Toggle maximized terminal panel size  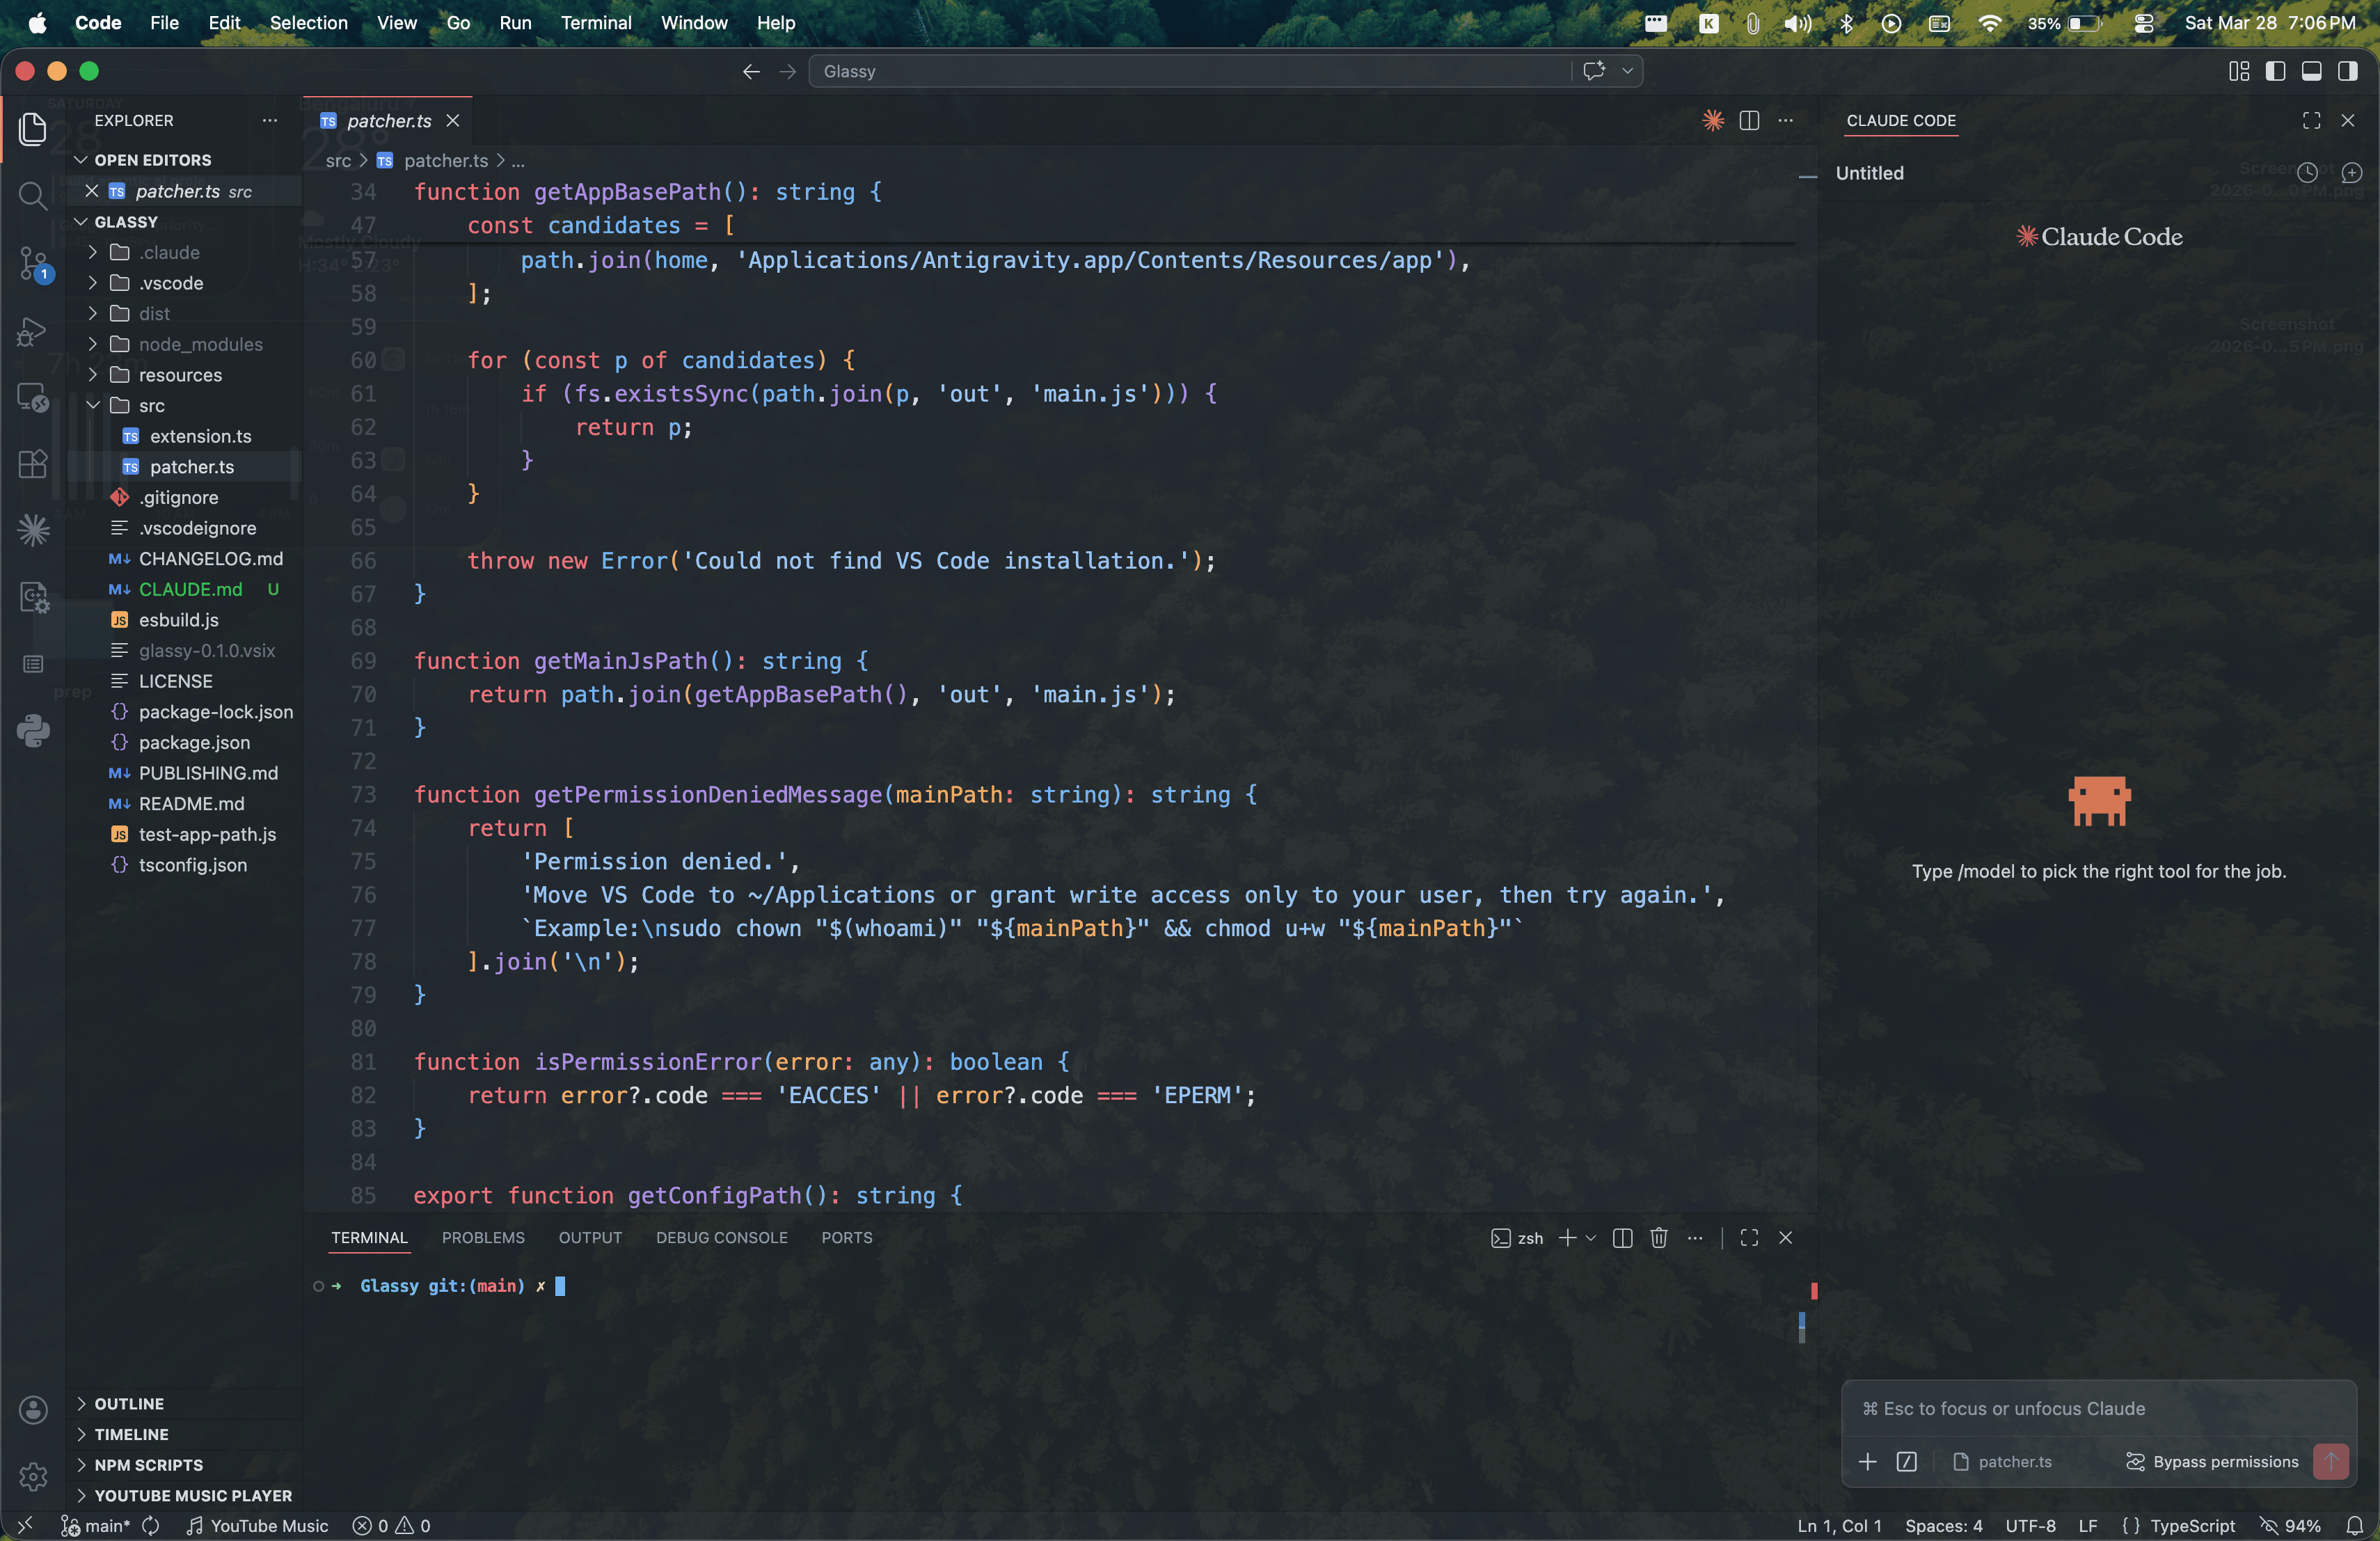point(1749,1237)
